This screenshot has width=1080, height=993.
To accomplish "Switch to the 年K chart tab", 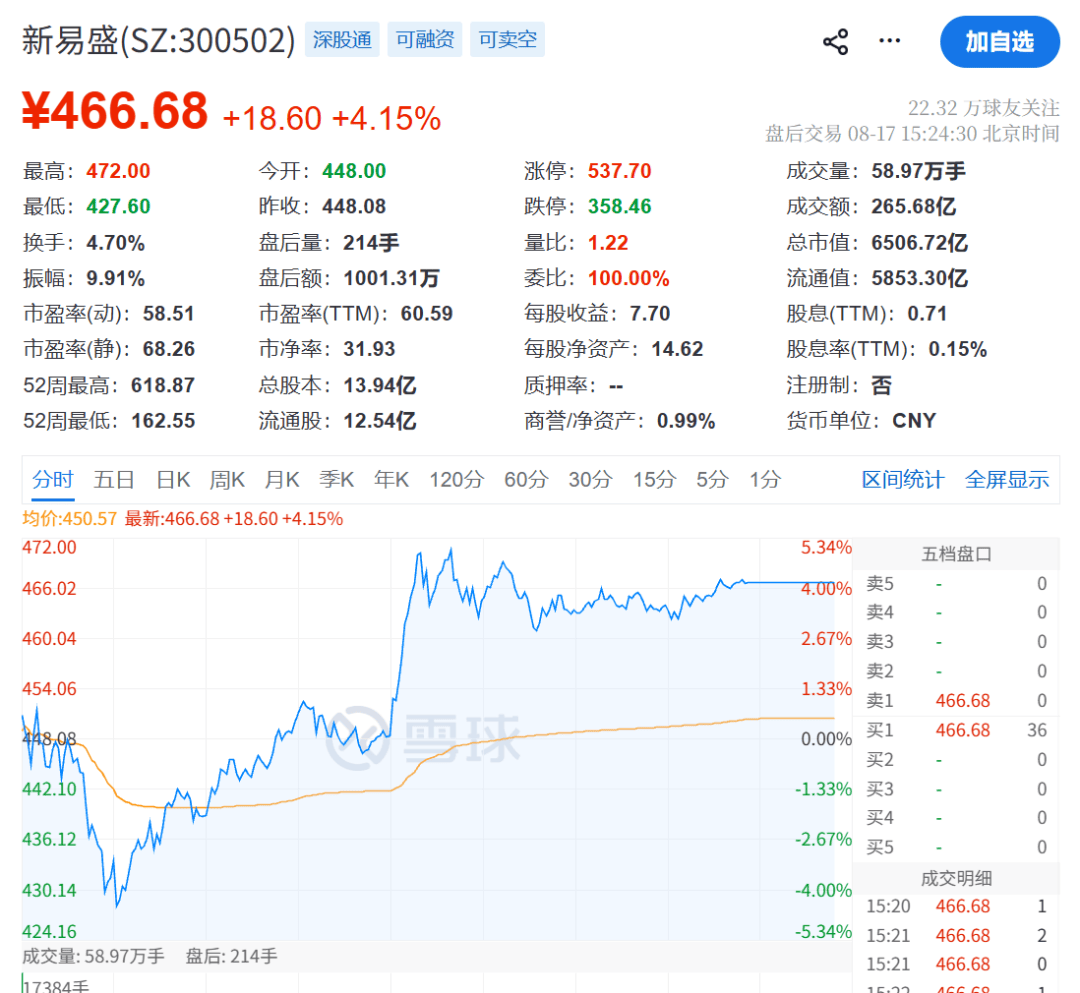I will [x=392, y=479].
